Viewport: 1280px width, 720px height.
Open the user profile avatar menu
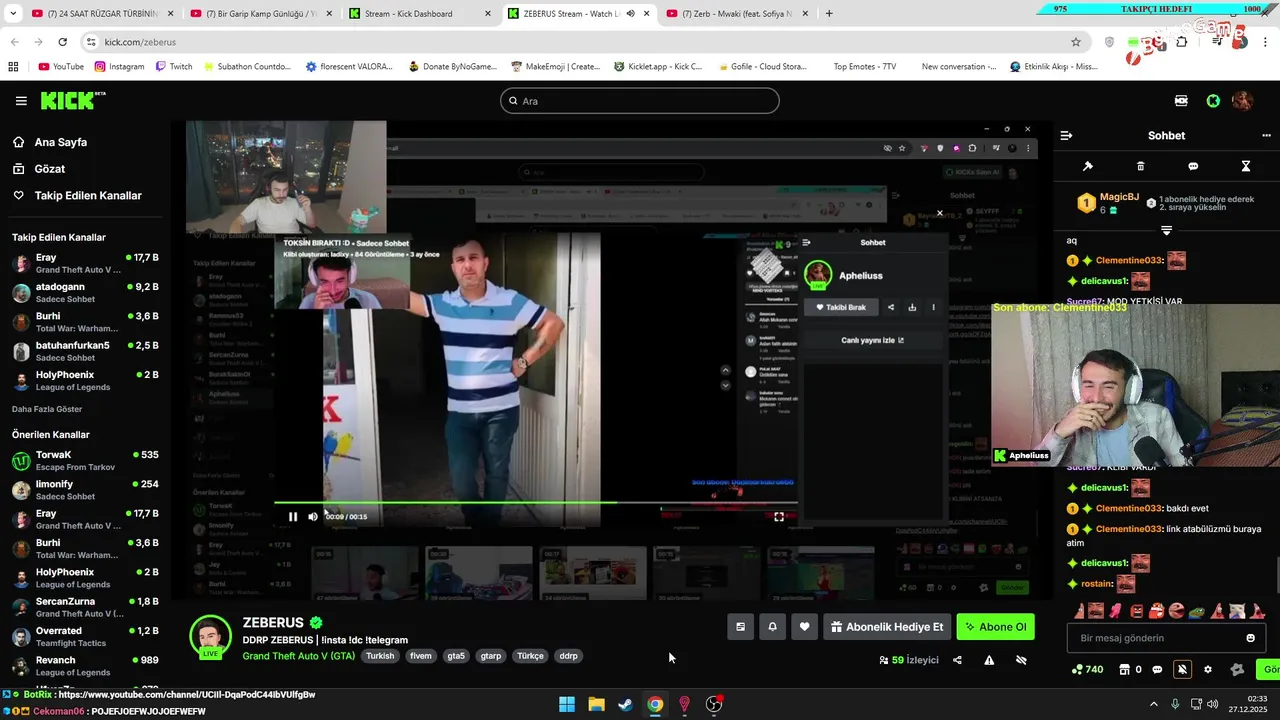click(x=1242, y=101)
